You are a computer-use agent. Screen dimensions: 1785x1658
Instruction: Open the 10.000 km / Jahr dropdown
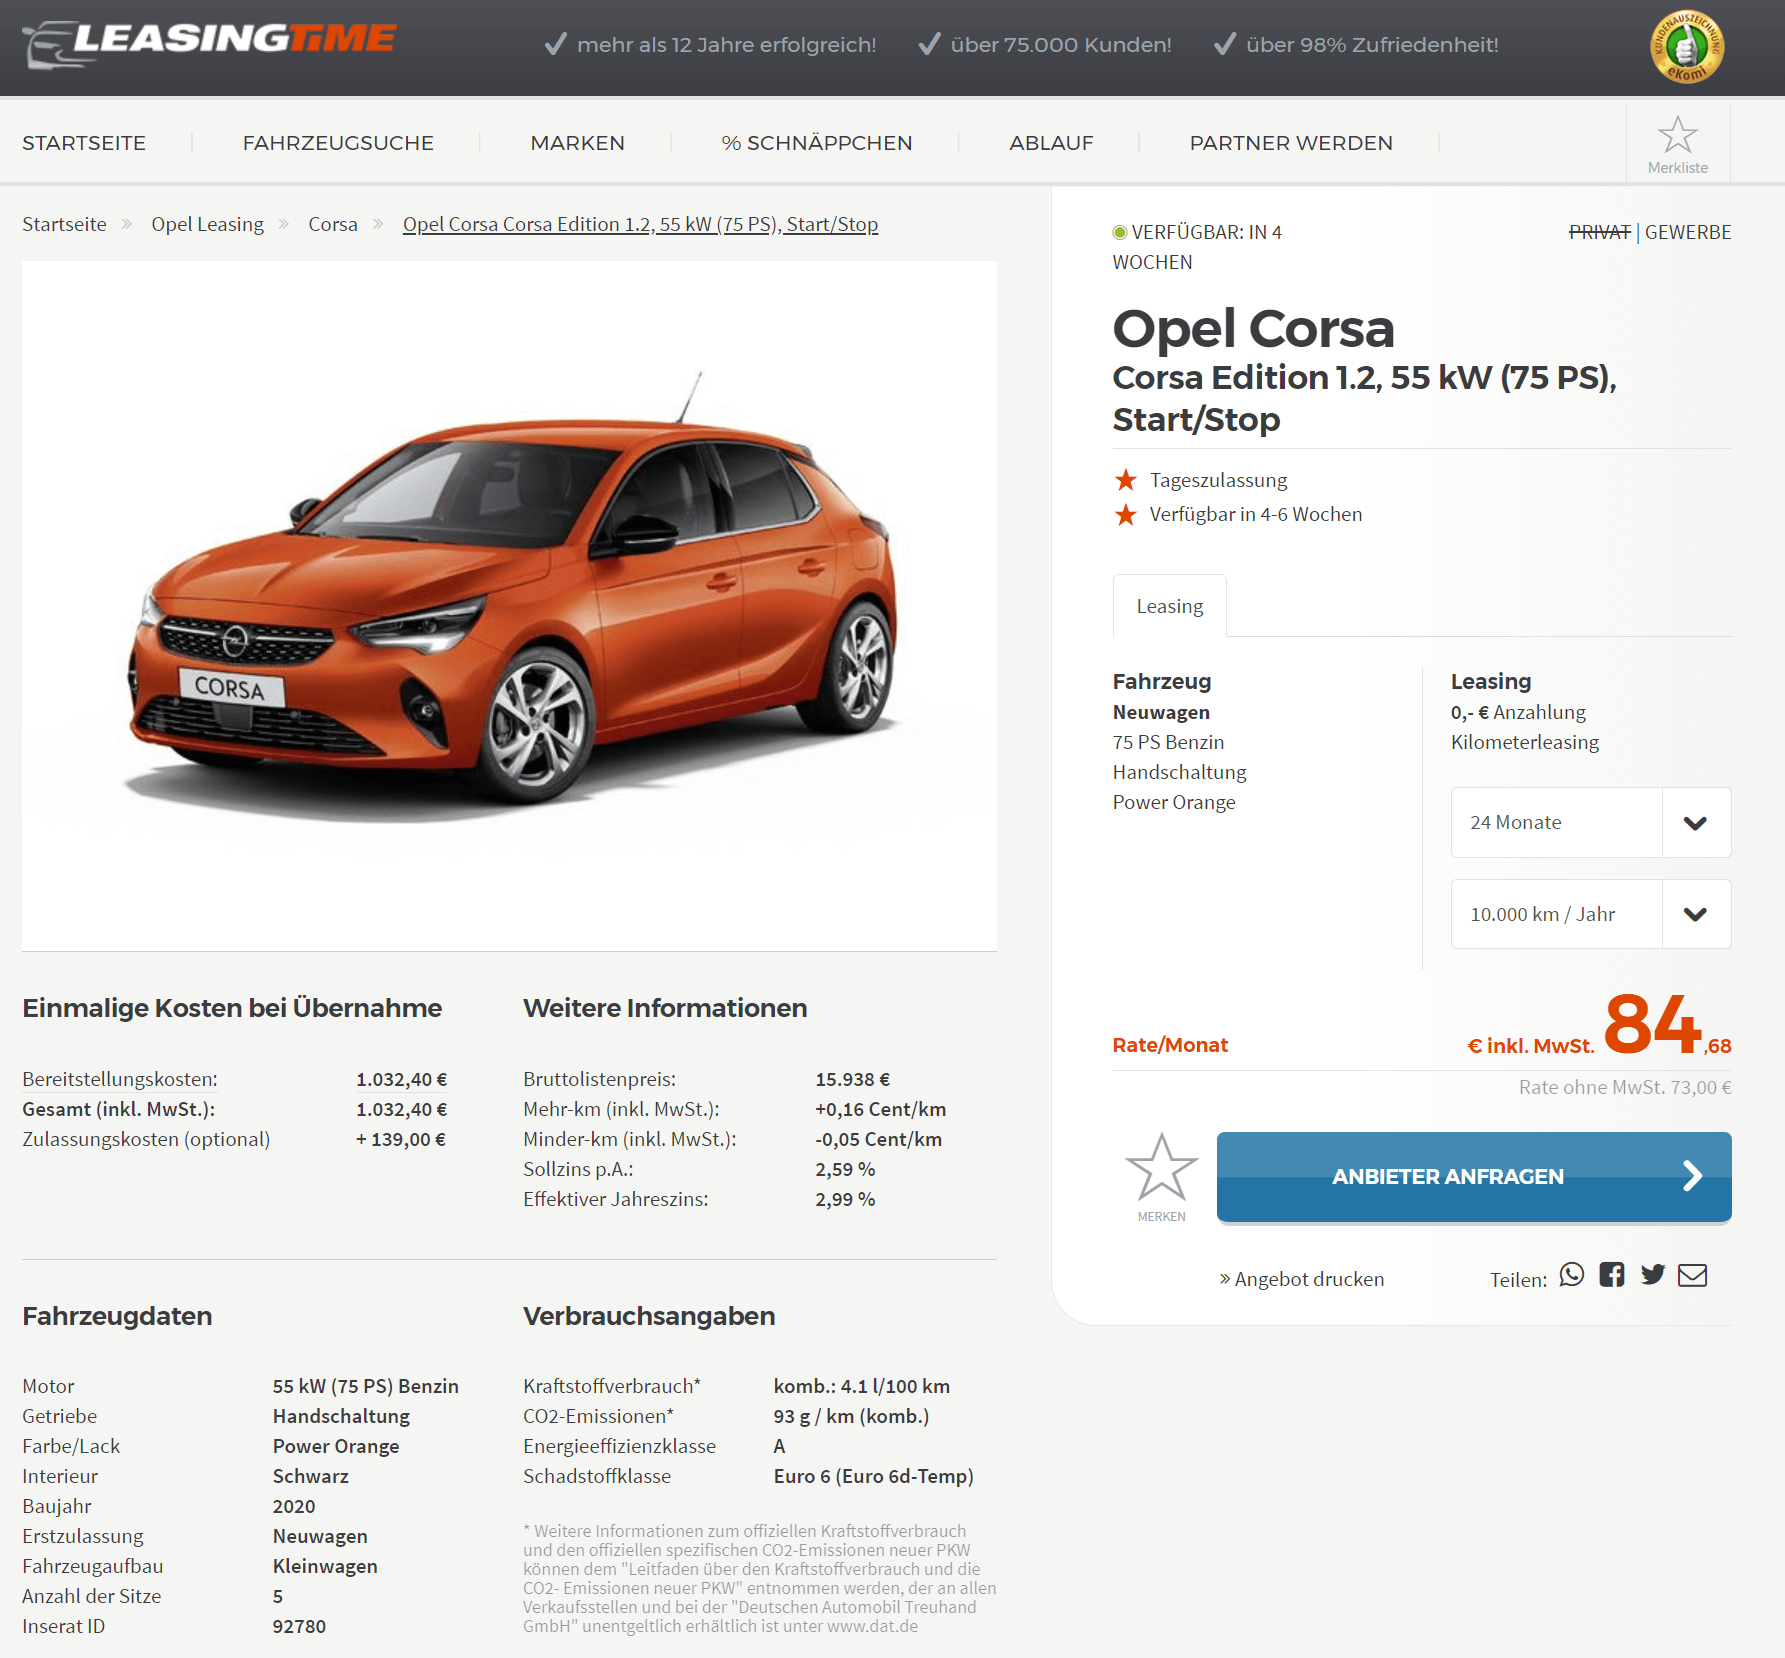pos(1591,914)
